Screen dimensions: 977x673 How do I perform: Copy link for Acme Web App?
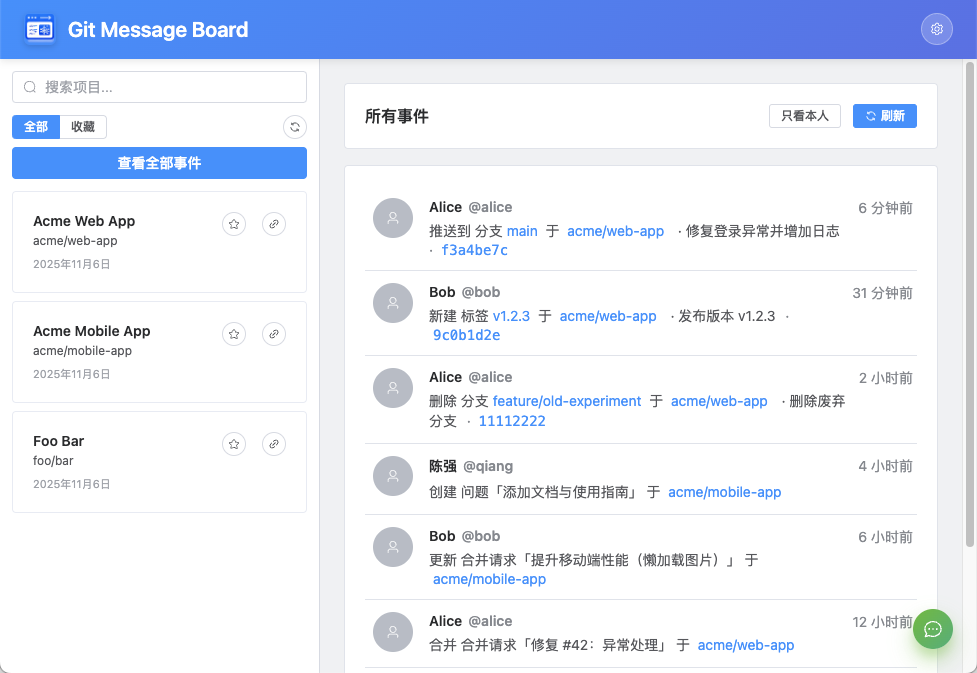[274, 224]
